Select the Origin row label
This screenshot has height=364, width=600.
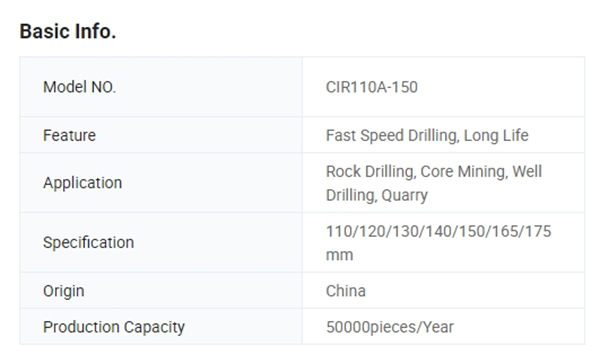[64, 291]
